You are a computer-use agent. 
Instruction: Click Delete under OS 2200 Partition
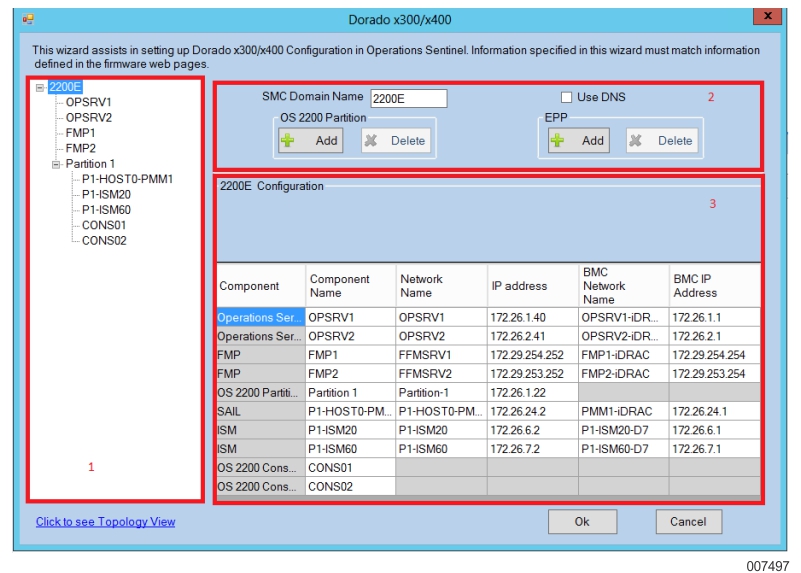click(396, 140)
